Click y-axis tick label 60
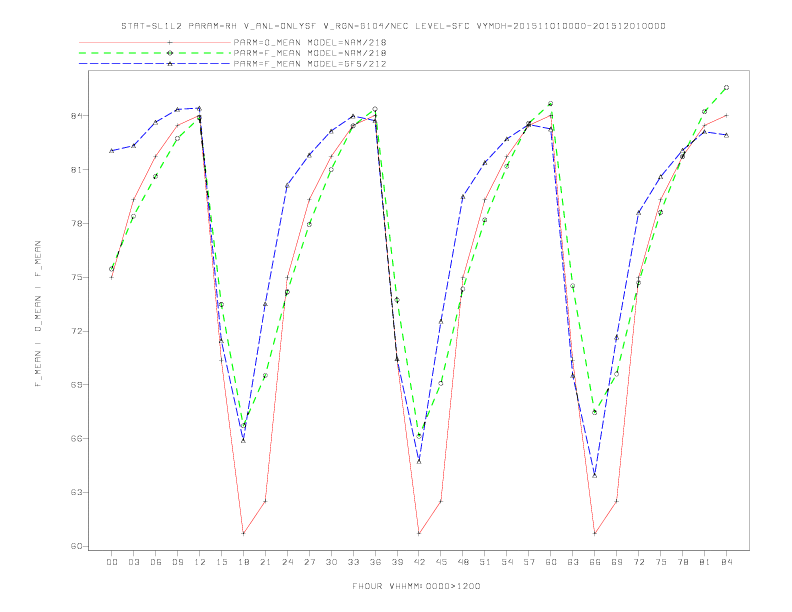 coord(77,546)
